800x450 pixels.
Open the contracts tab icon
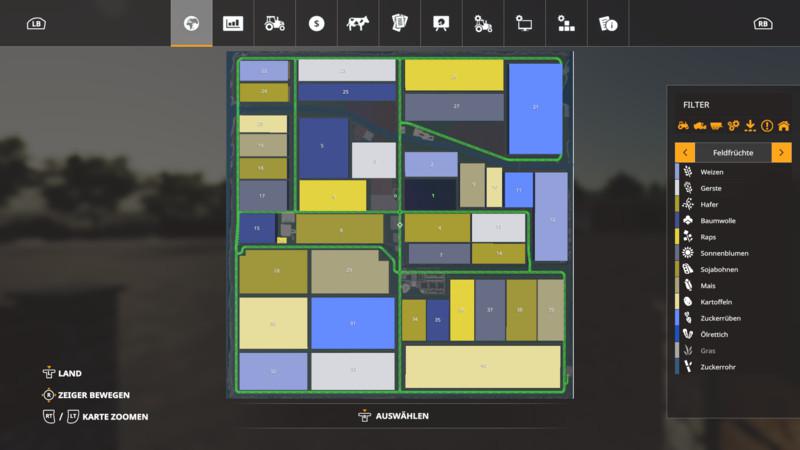(x=399, y=23)
